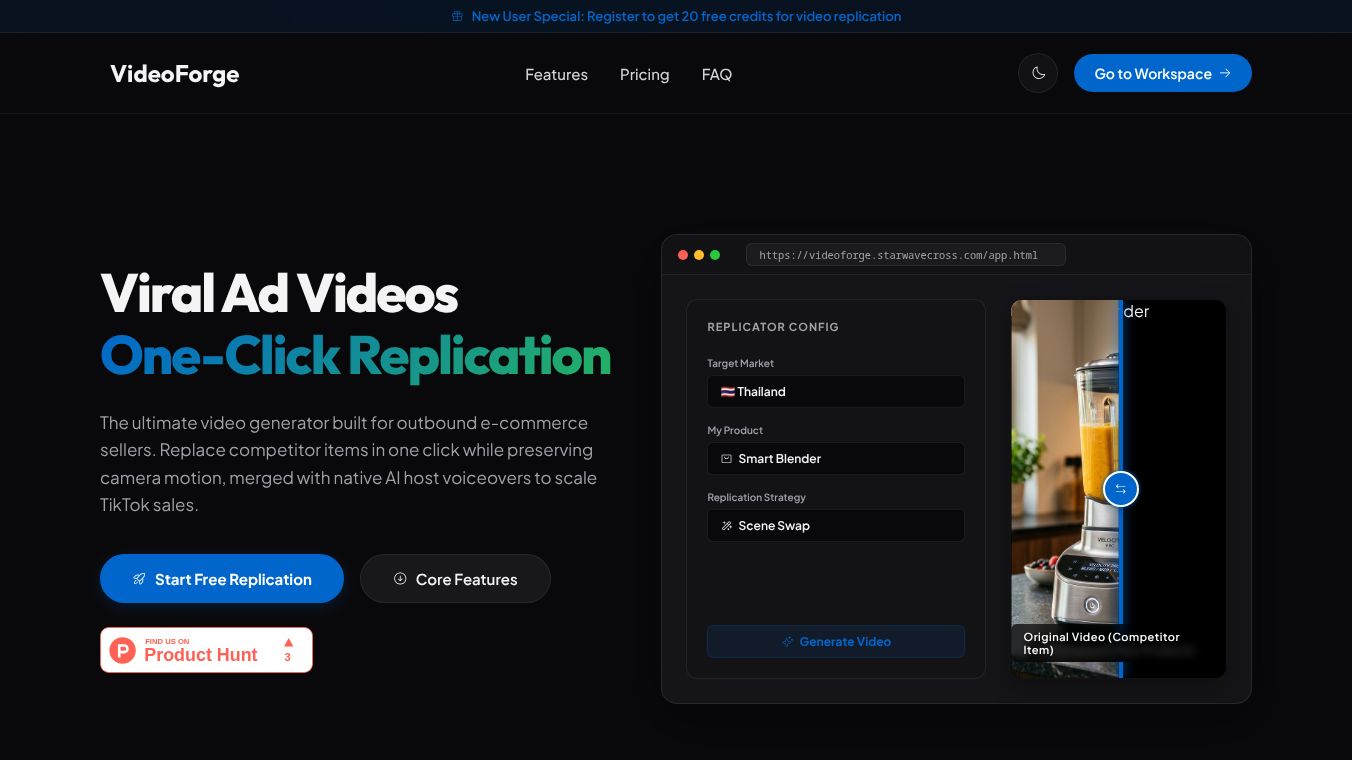Click the red window dot in mock browser
This screenshot has height=760, width=1352.
pos(683,255)
